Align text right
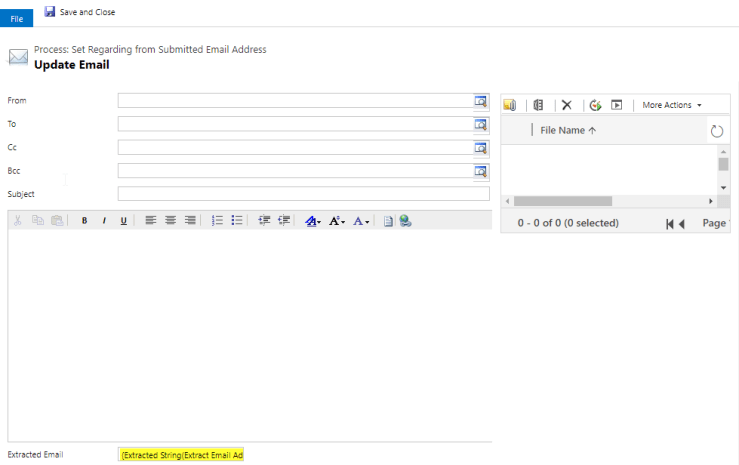The image size is (739, 465). click(190, 220)
